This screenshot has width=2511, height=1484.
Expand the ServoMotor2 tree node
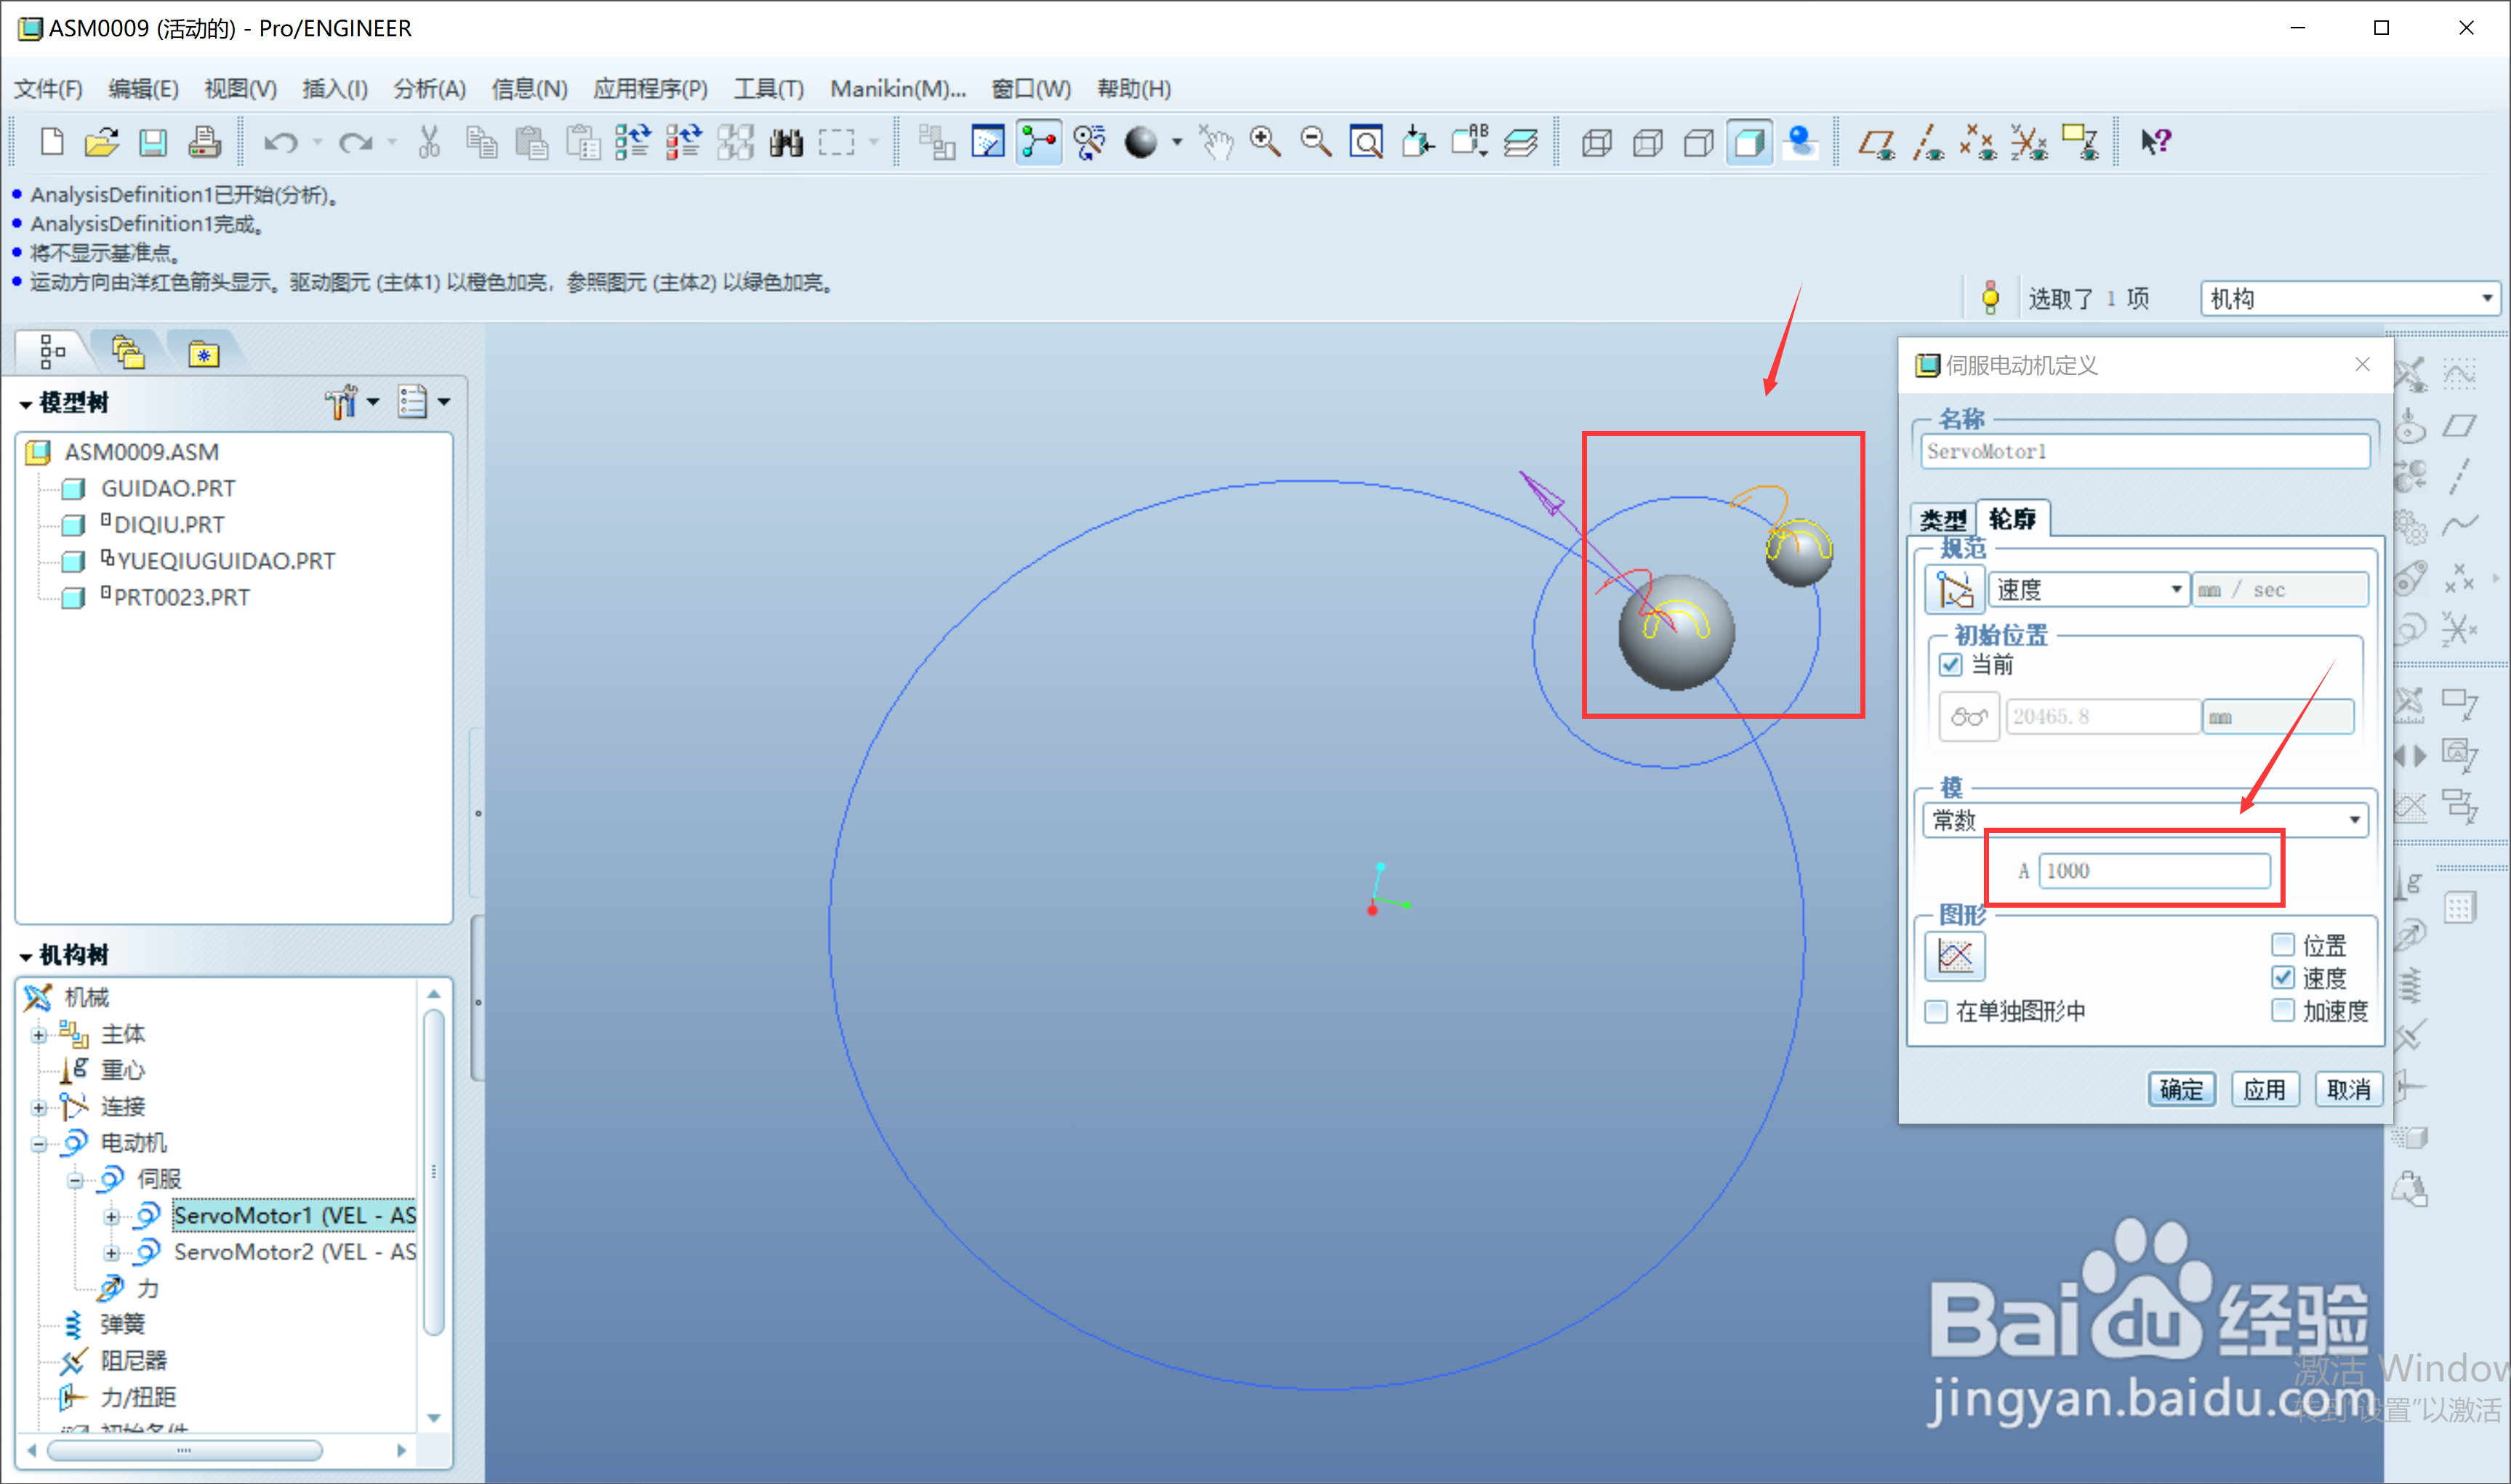pyautogui.click(x=111, y=1253)
